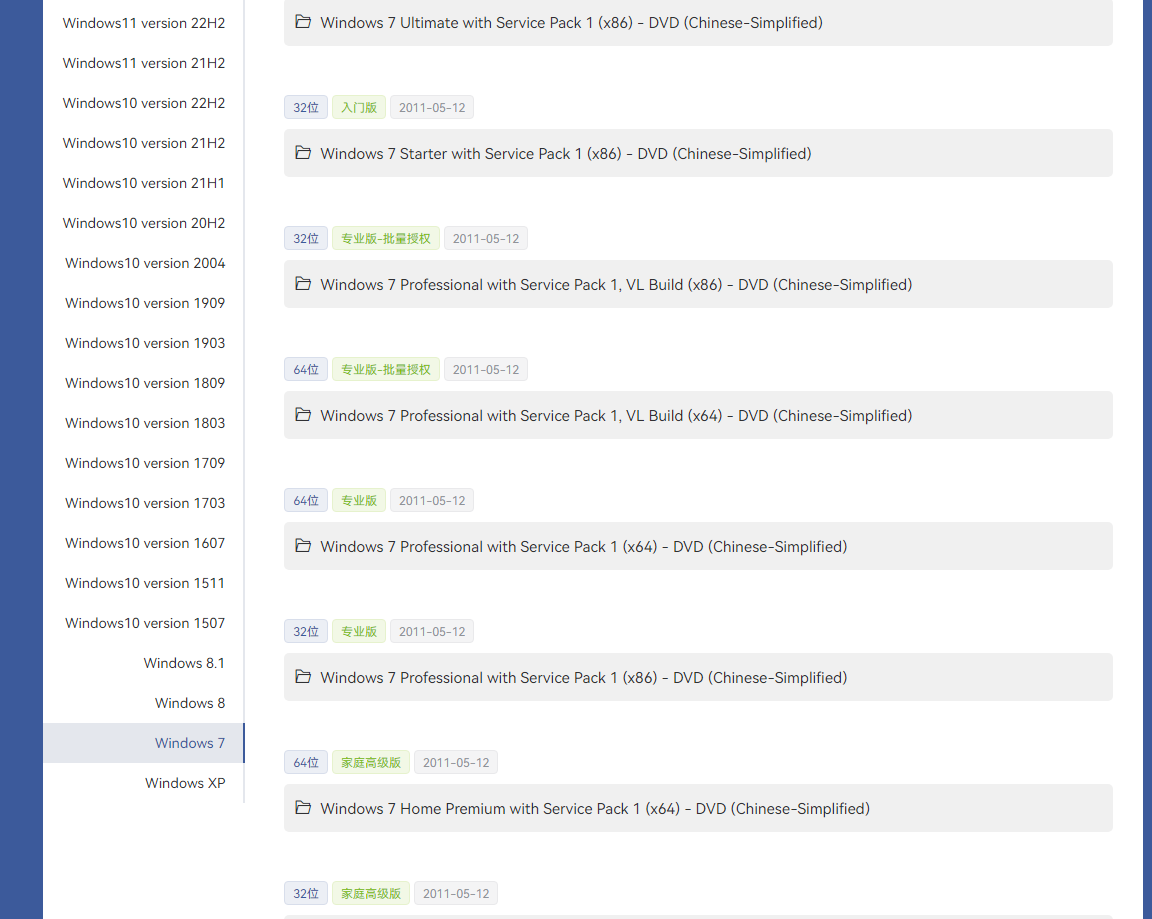Click 家庭高级版 tag above Home Premium x64
This screenshot has width=1152, height=919.
click(x=371, y=763)
